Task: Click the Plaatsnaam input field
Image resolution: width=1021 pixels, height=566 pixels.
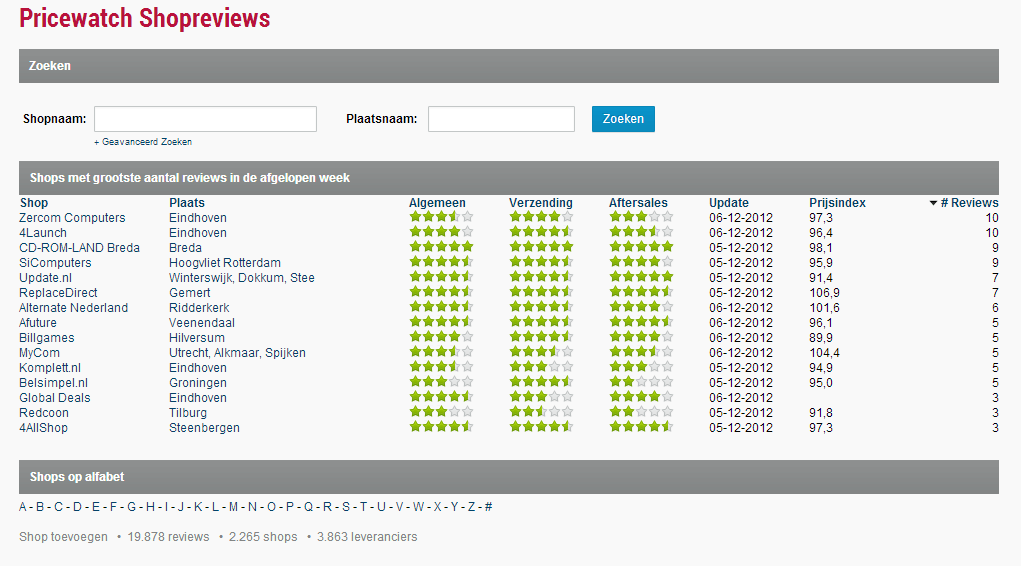Action: [501, 119]
